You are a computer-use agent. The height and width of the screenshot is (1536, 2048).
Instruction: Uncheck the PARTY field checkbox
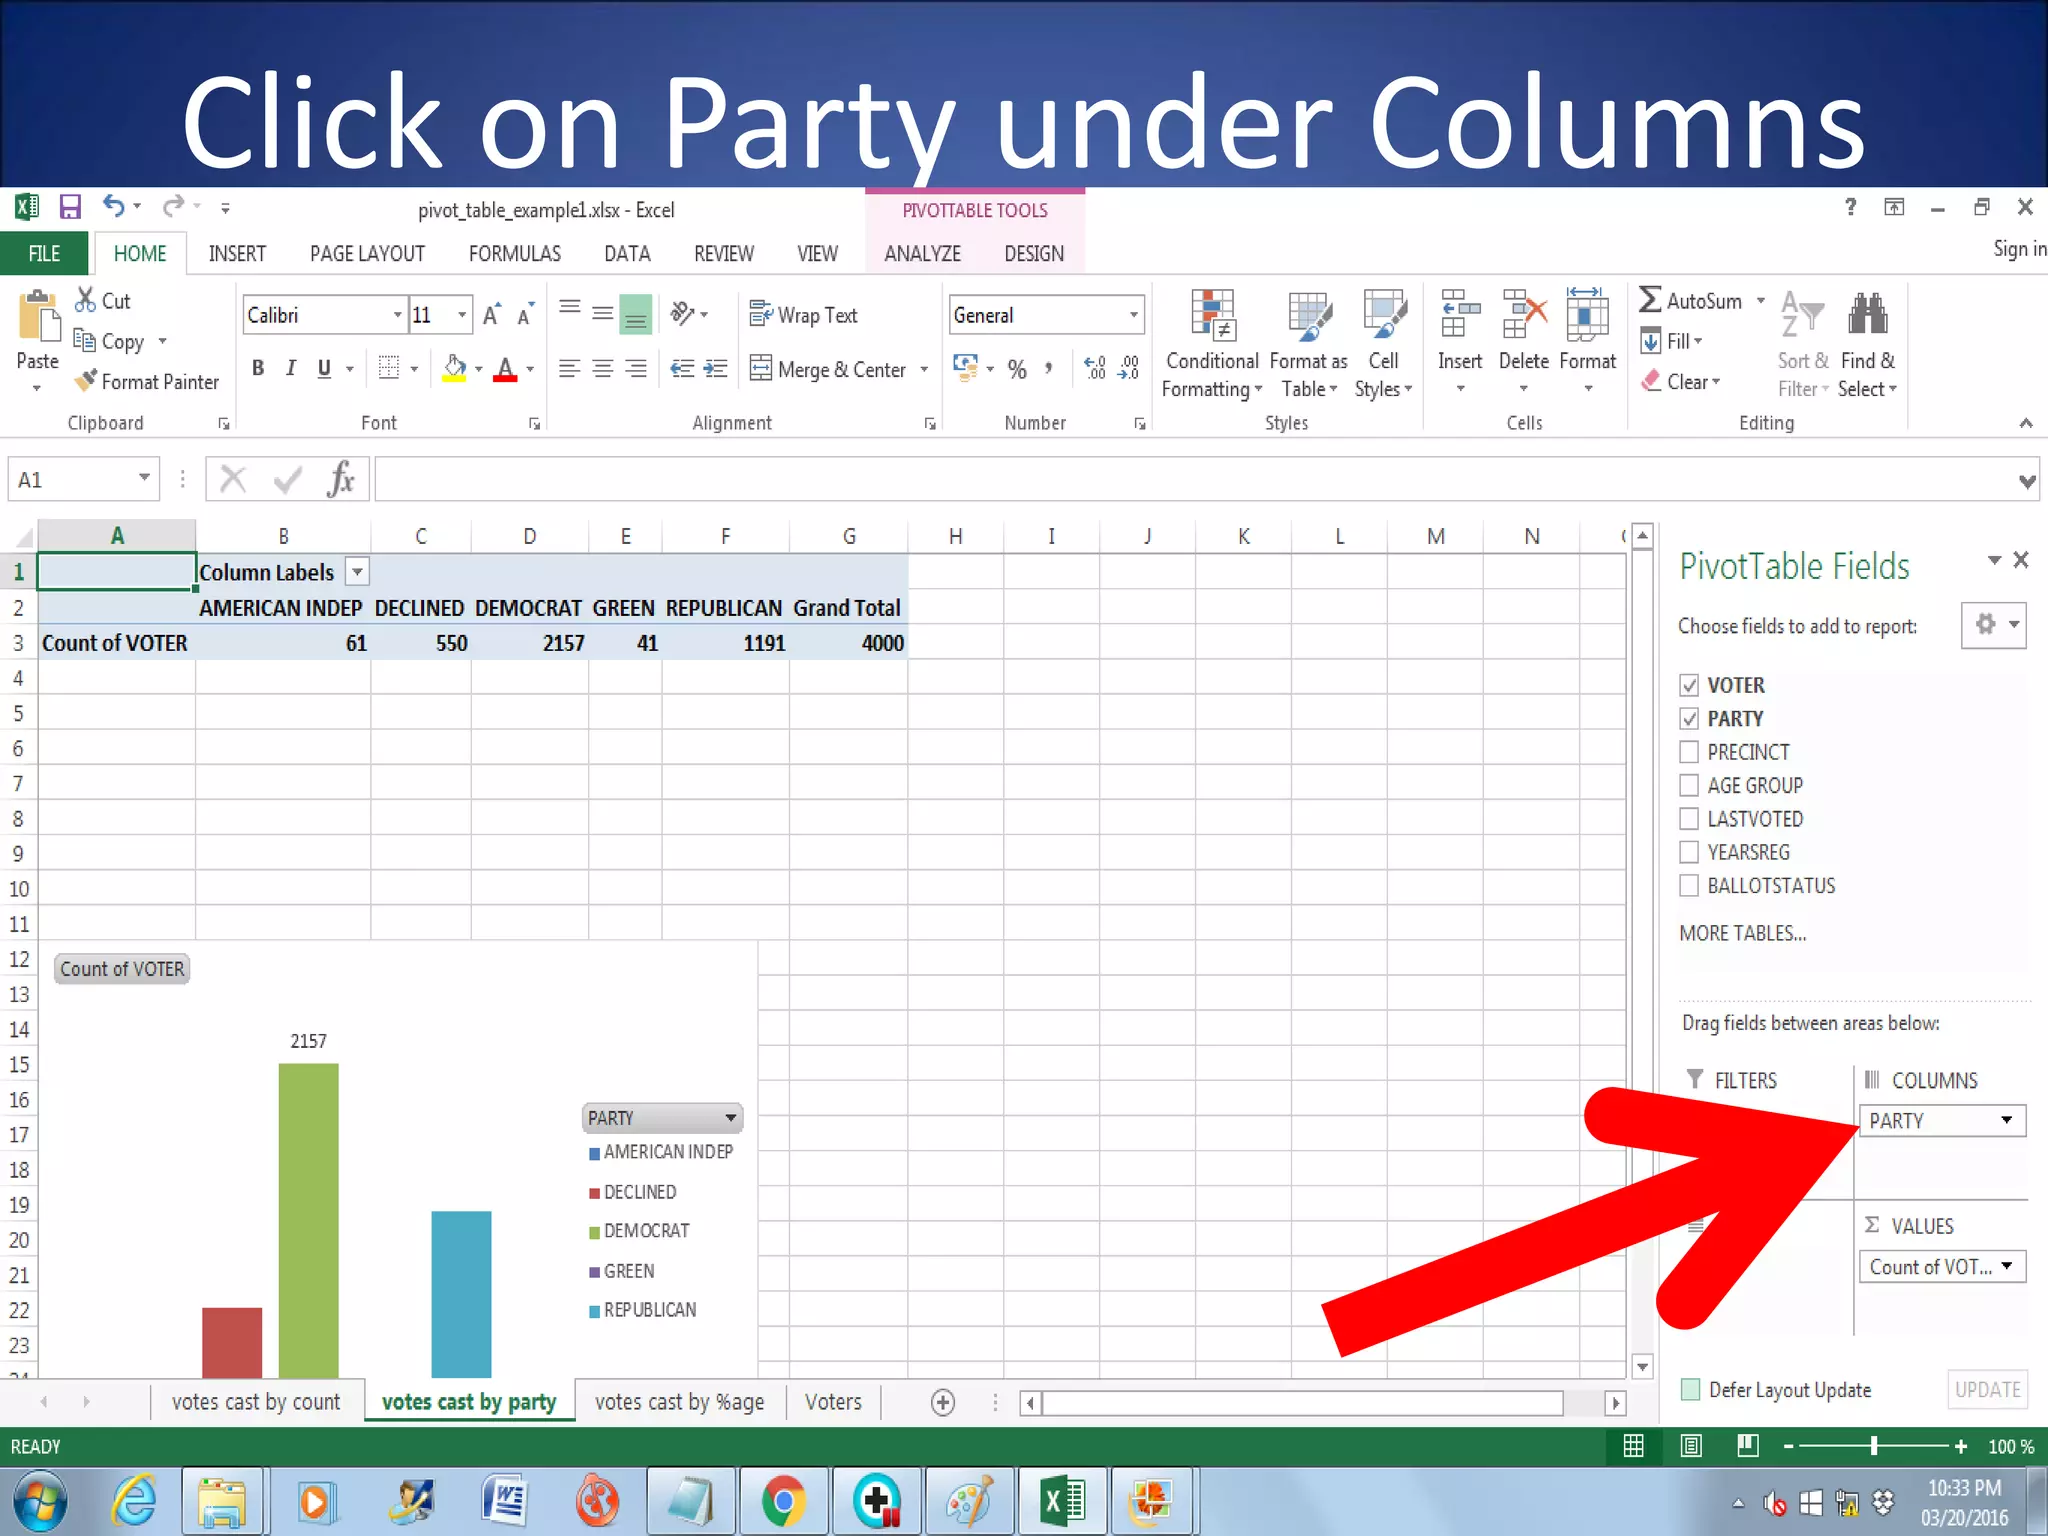click(x=1689, y=718)
